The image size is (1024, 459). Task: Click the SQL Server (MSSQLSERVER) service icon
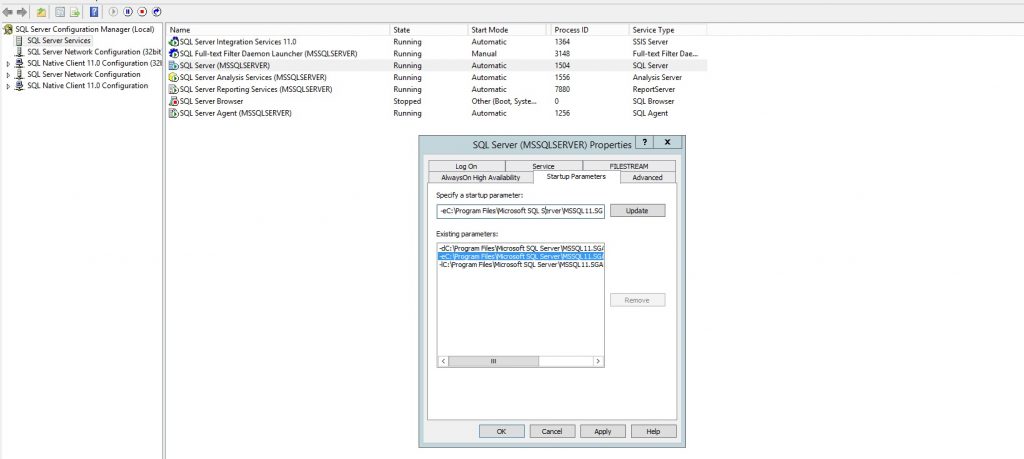(x=174, y=65)
